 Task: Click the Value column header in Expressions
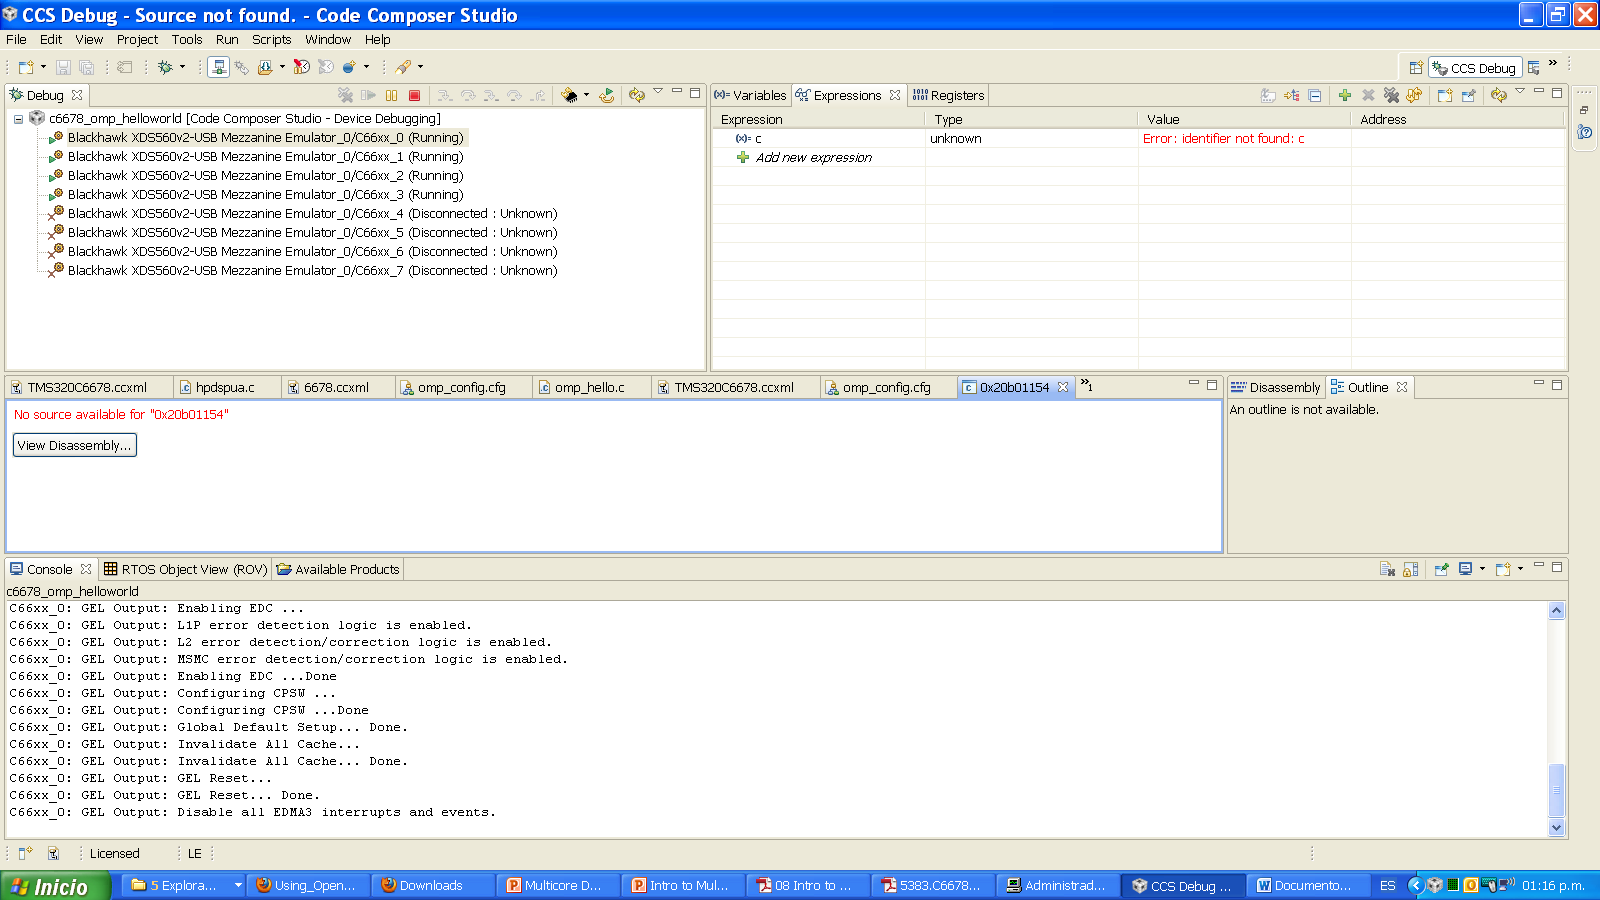tap(1244, 119)
